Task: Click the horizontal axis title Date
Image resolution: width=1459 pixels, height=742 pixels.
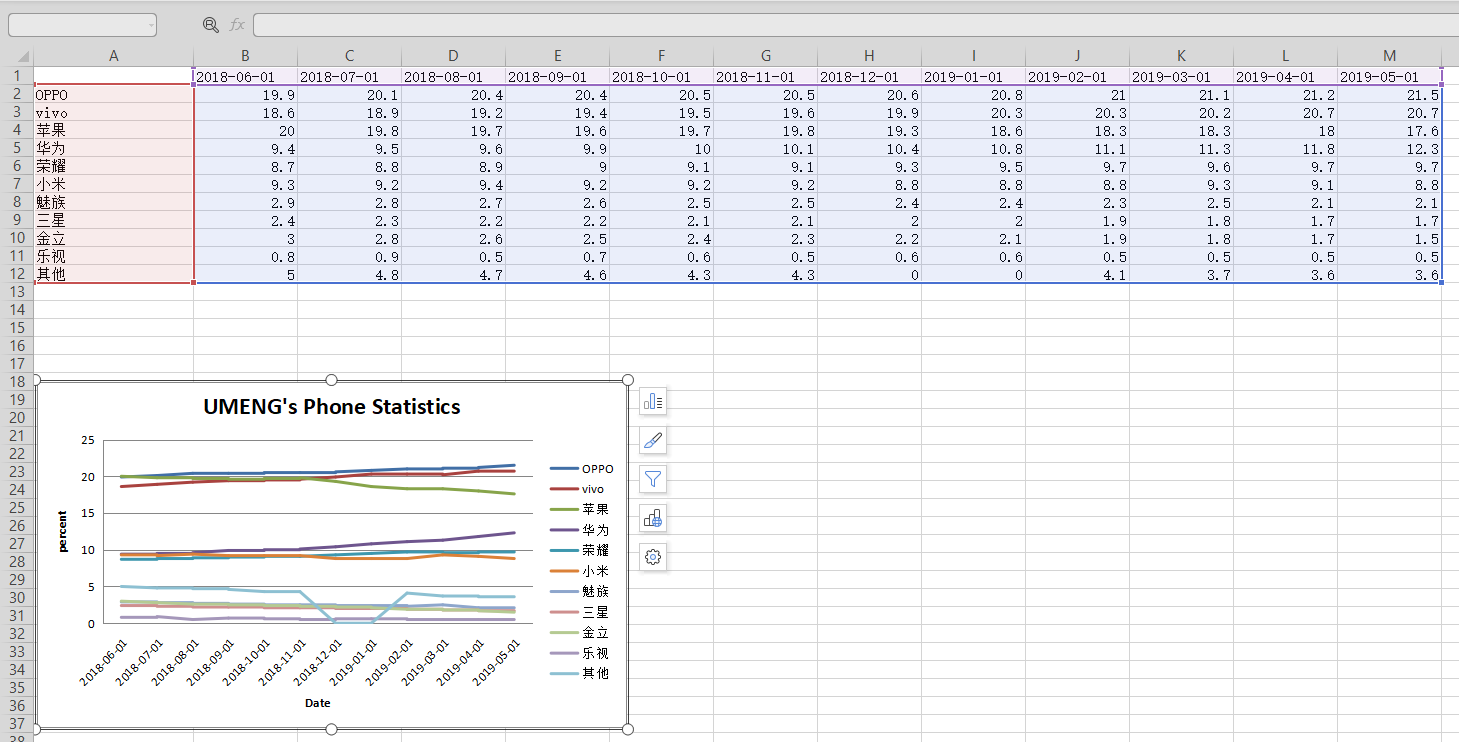Action: [x=318, y=703]
